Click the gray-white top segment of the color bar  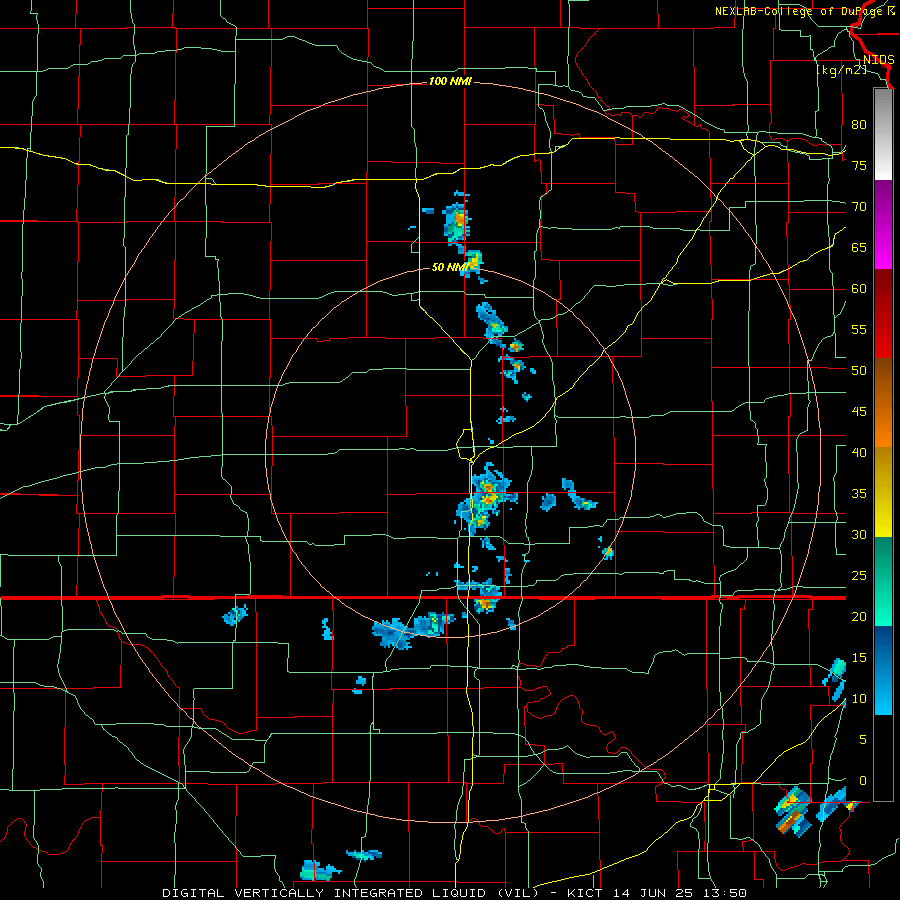tap(883, 134)
